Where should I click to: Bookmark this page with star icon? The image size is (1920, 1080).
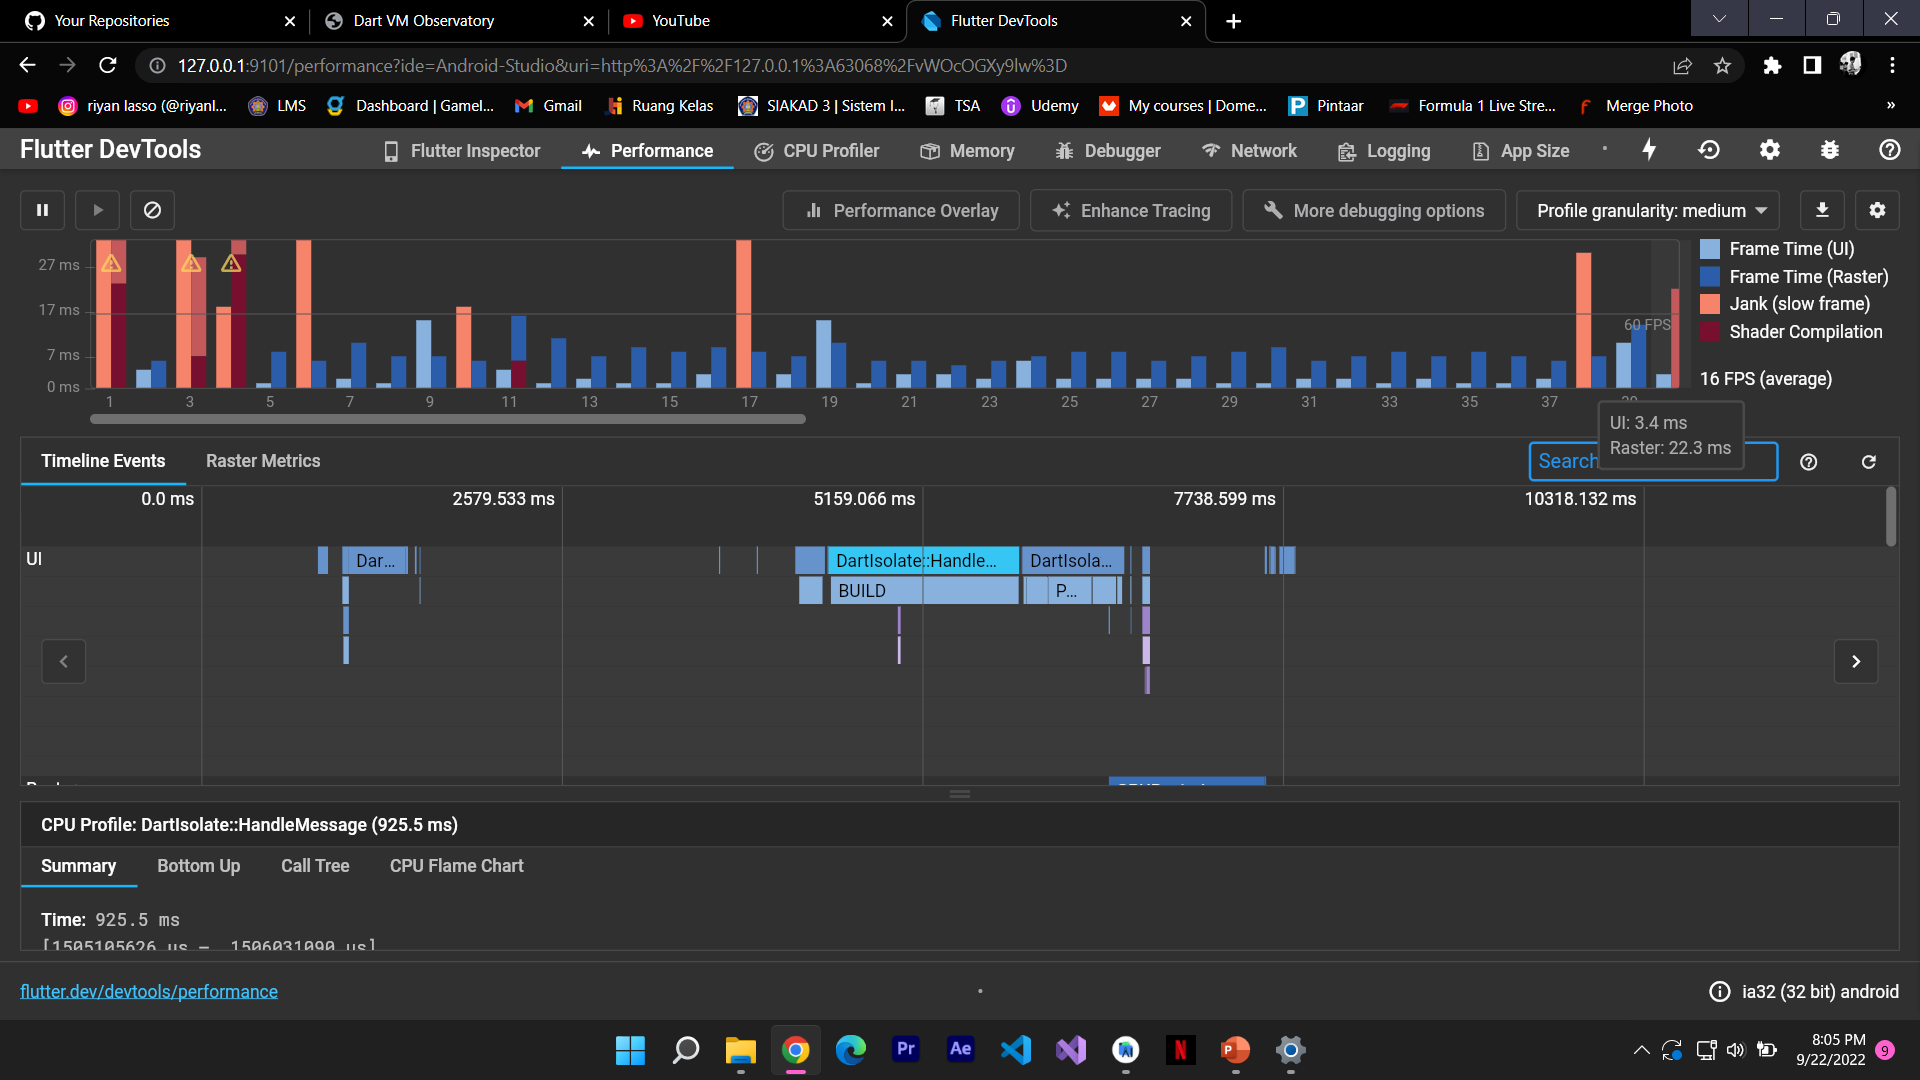pyautogui.click(x=1722, y=66)
